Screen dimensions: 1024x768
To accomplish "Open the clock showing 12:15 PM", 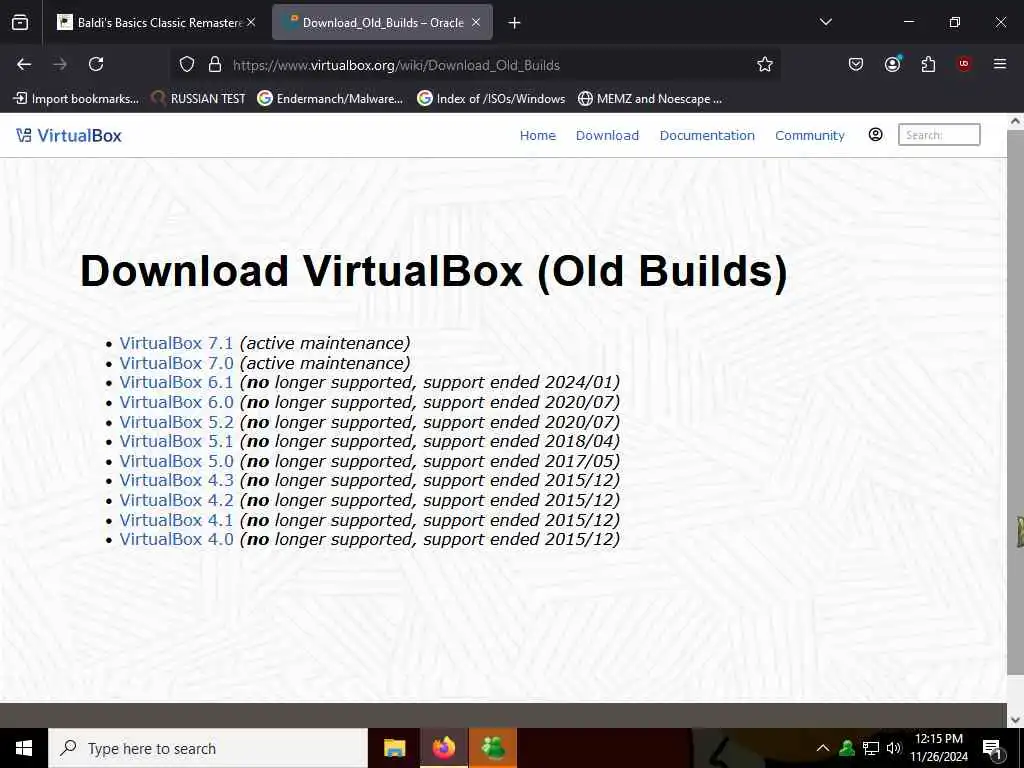I will [x=939, y=748].
